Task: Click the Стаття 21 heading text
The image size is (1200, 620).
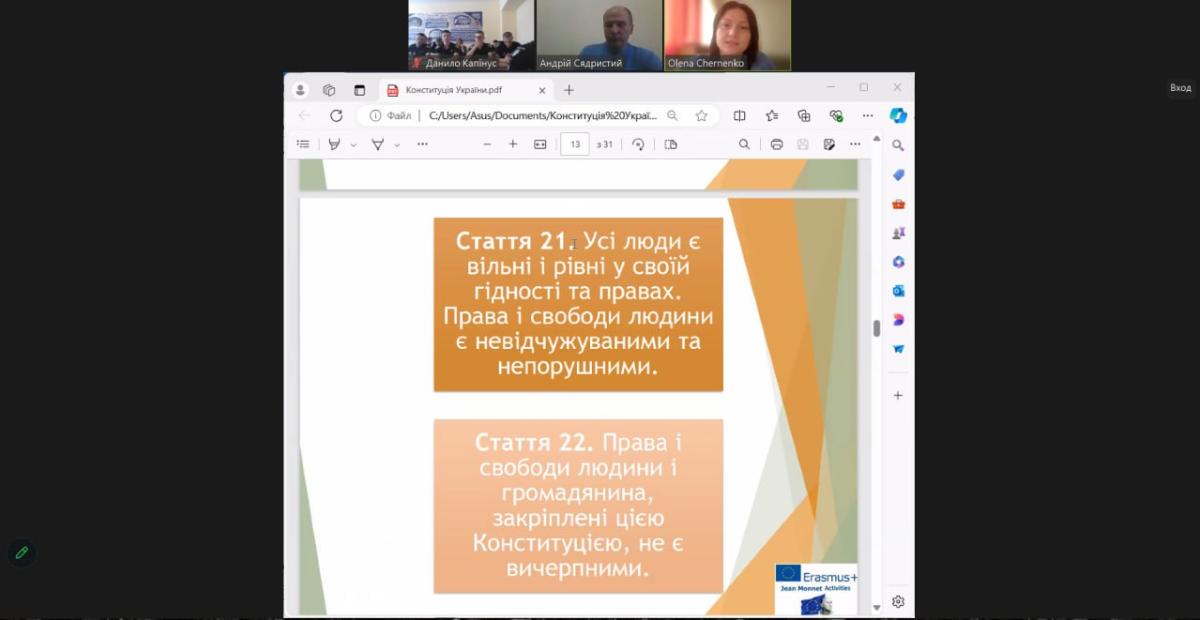Action: coord(514,241)
